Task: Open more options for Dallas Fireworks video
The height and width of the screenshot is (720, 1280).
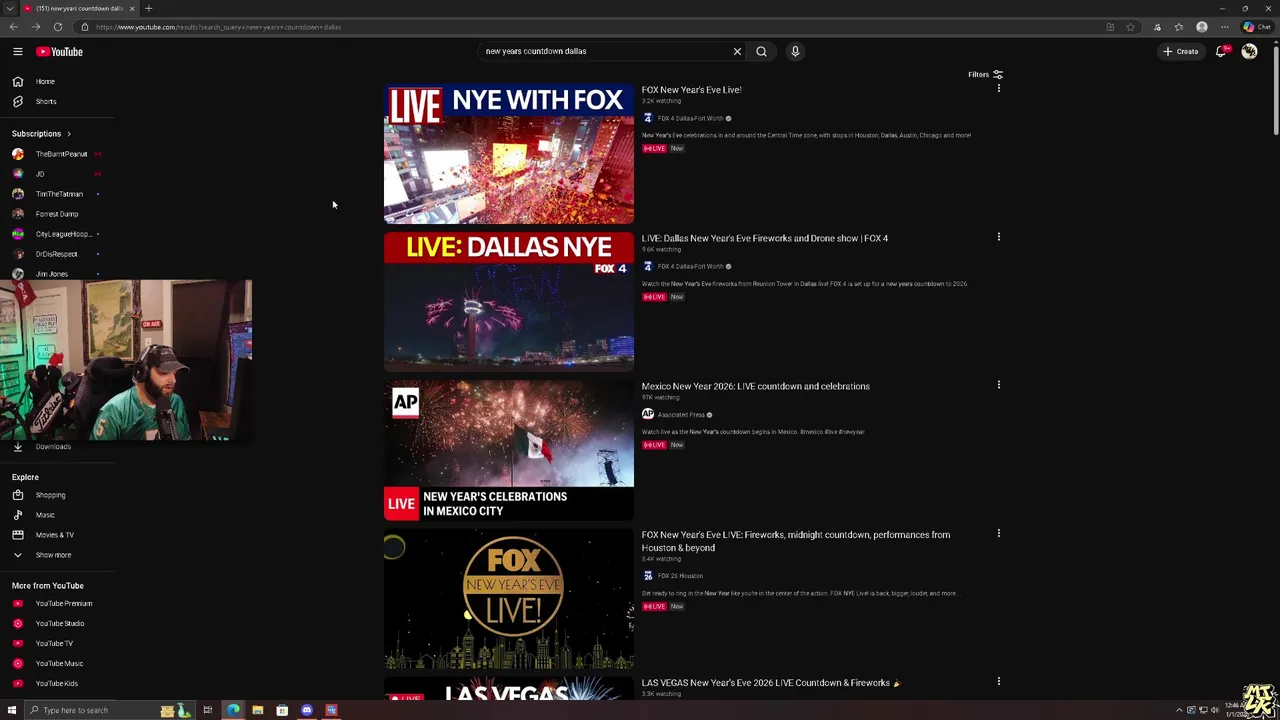Action: 998,237
